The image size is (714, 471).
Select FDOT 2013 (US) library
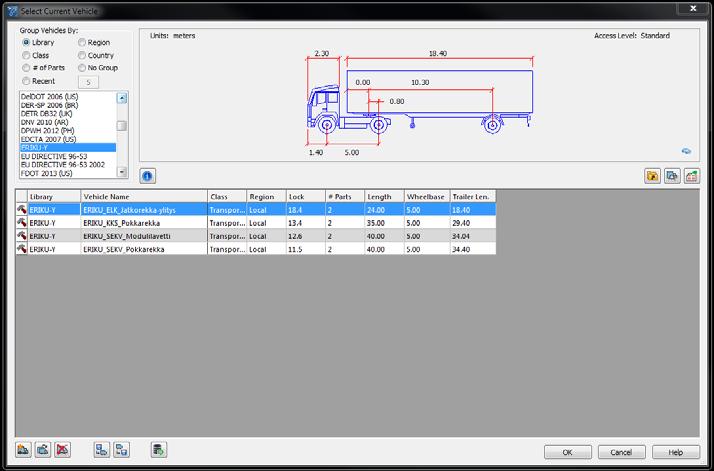pyautogui.click(x=68, y=173)
